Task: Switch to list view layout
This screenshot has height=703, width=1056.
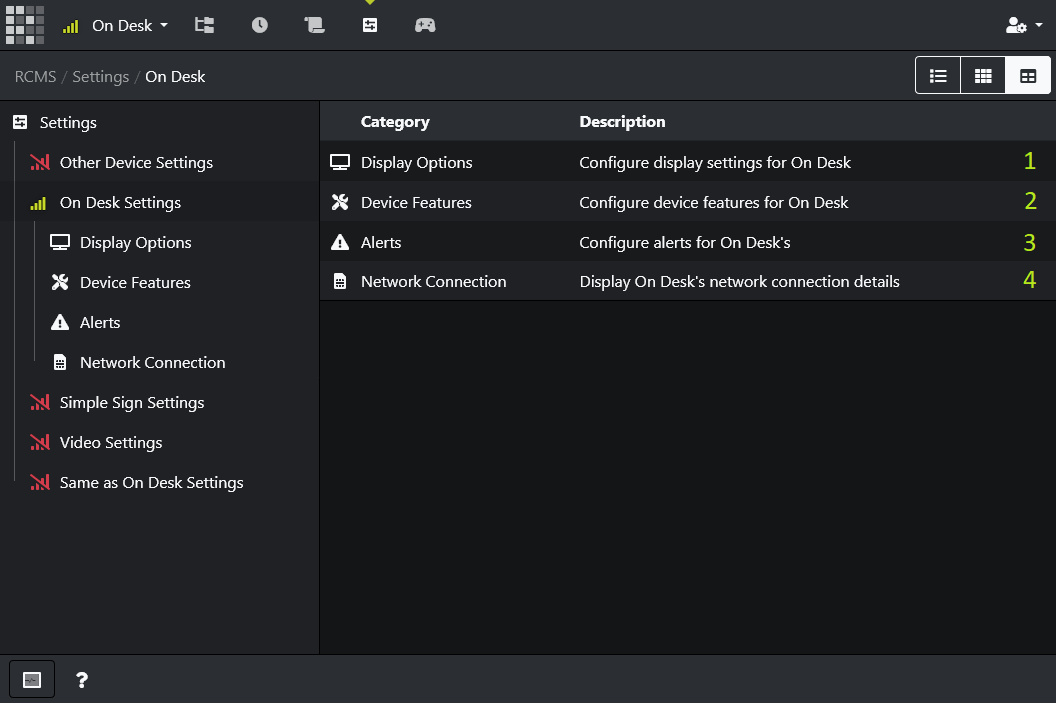Action: point(937,75)
